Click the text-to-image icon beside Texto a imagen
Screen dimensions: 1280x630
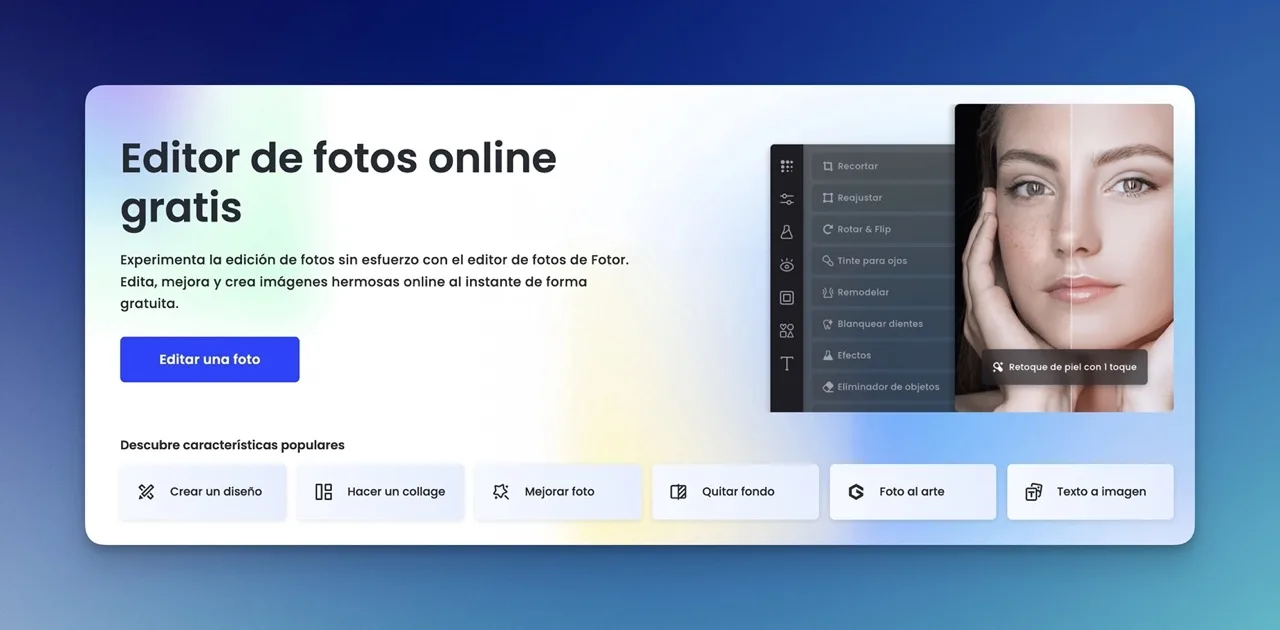click(1033, 491)
